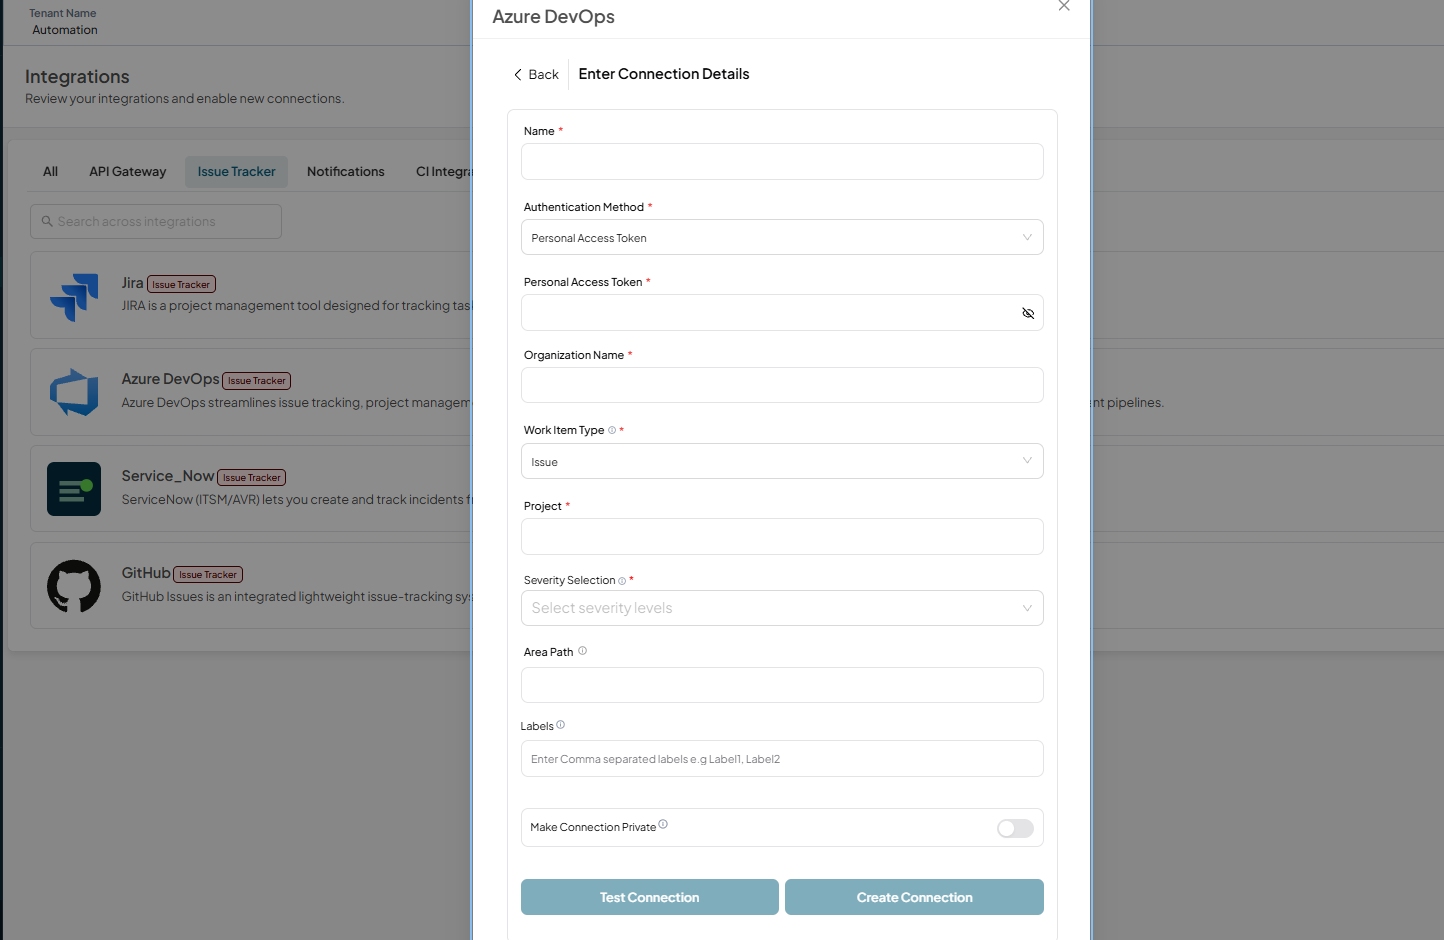
Task: Click the Area Path input field
Action: 782,685
